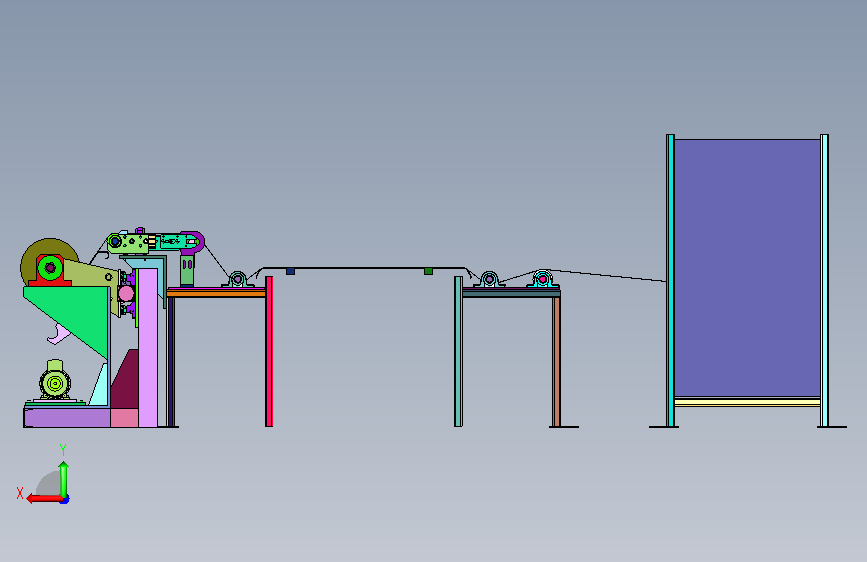Screen dimensions: 867x562
Task: Select the cyan left post of the panel frame
Action: [670, 280]
